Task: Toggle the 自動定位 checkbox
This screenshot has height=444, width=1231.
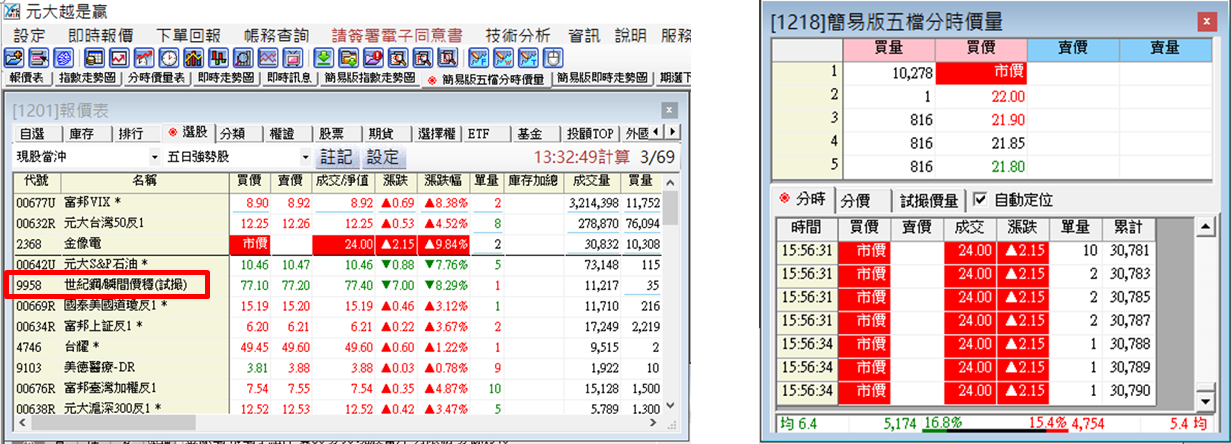Action: pyautogui.click(x=979, y=200)
